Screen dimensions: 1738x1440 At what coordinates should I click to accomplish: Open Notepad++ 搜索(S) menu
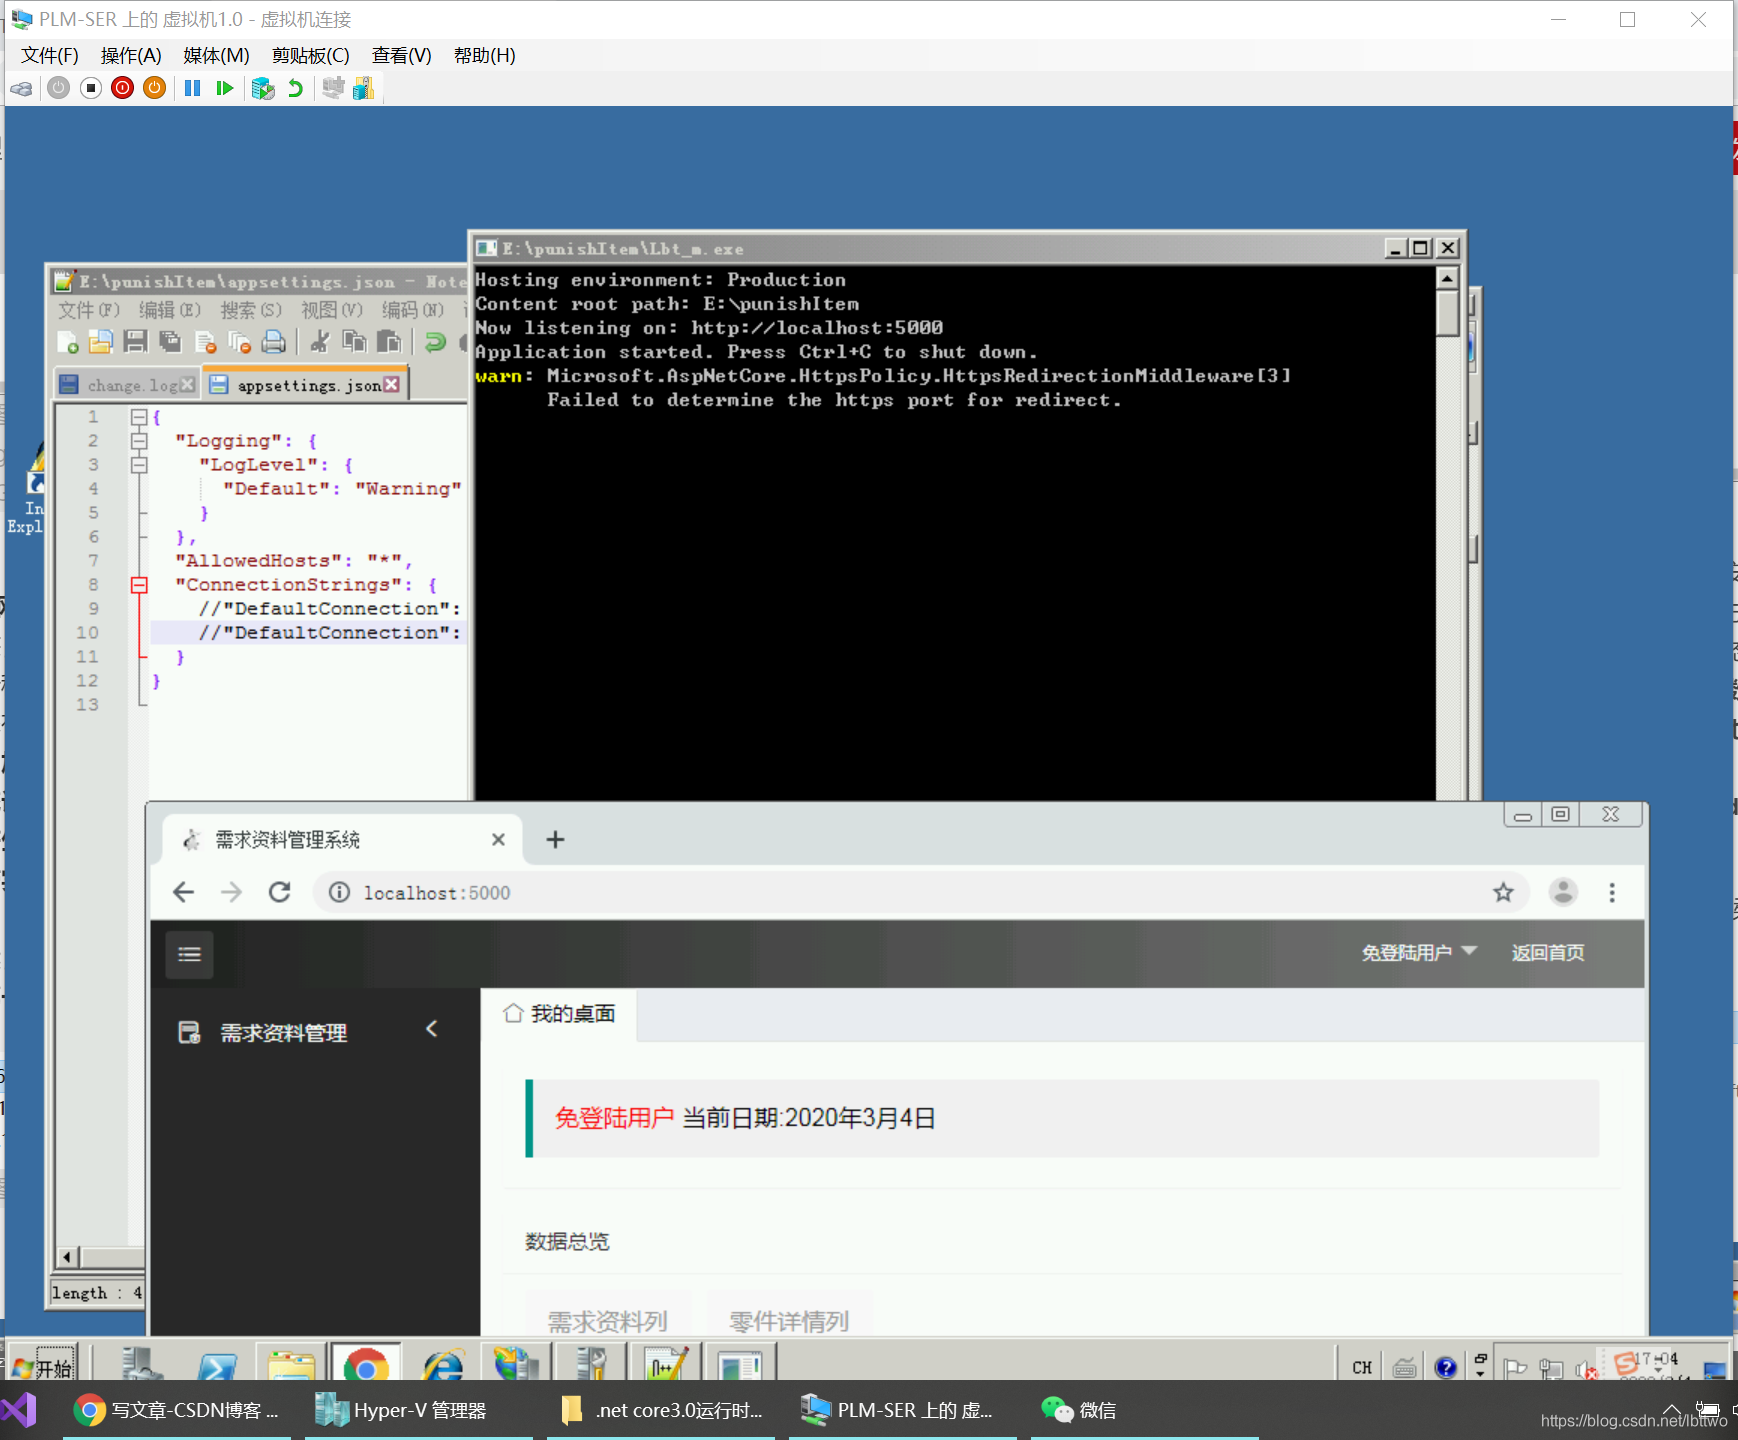coord(251,310)
